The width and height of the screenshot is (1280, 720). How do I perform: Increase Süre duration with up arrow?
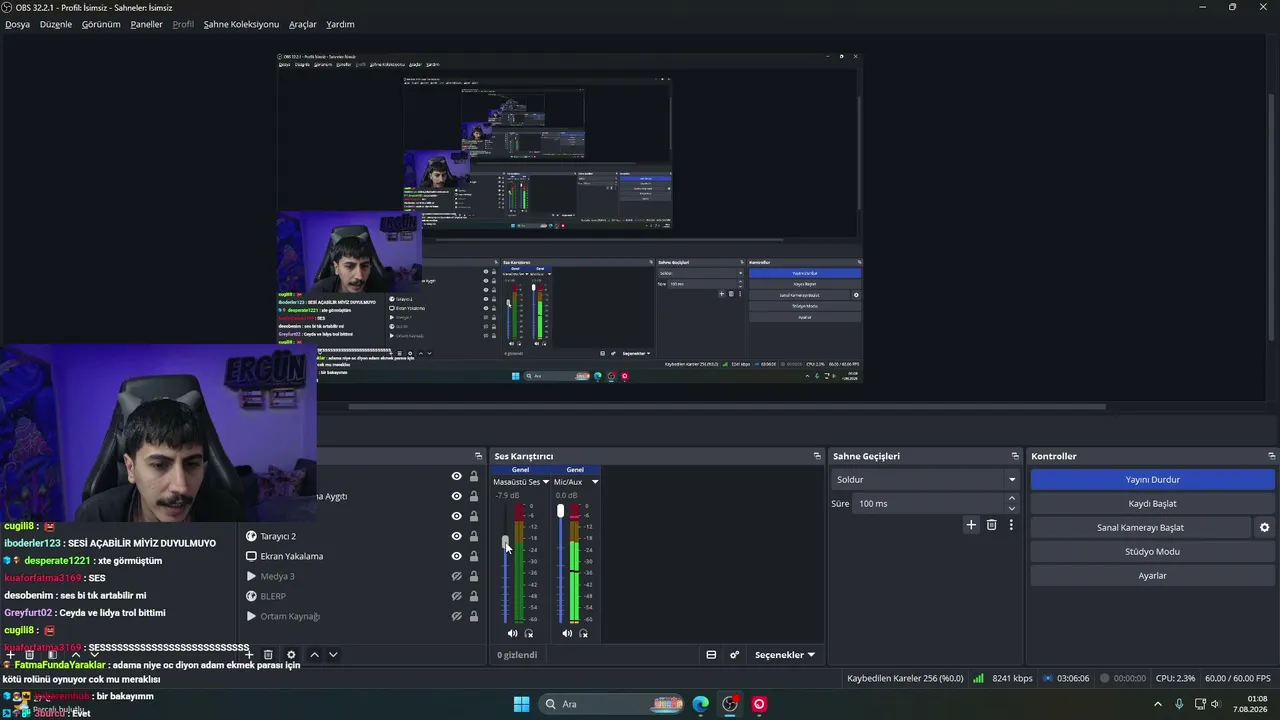1011,498
